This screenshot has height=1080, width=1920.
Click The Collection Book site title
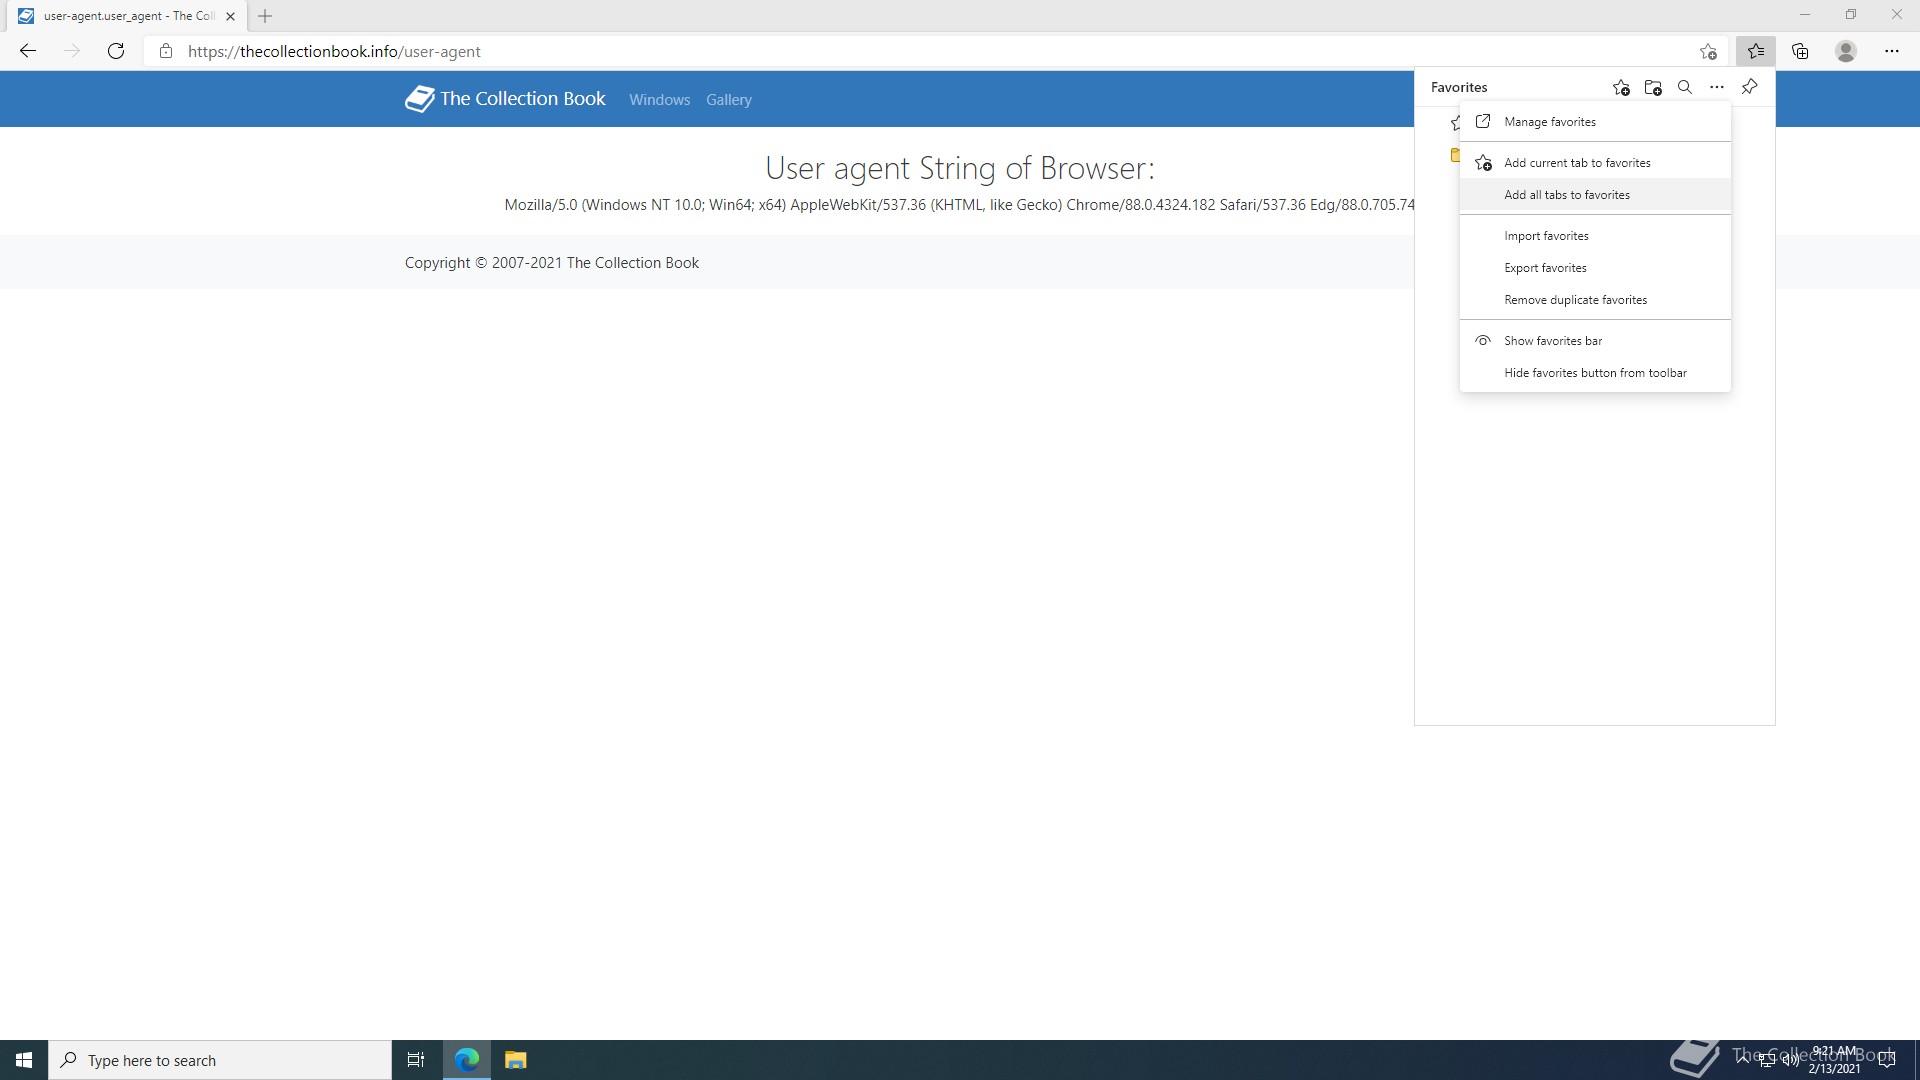[x=523, y=98]
